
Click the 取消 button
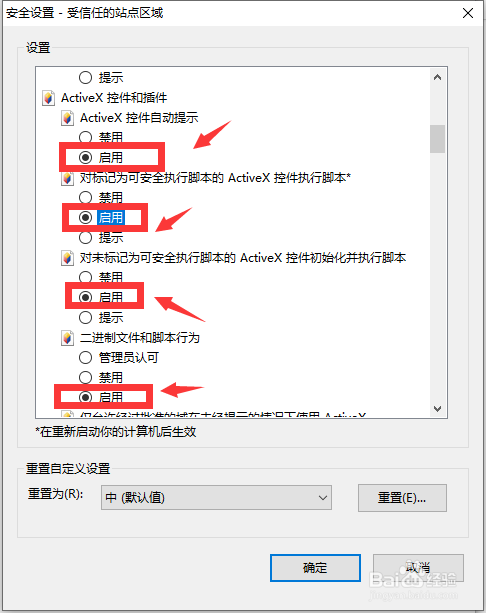tap(418, 568)
